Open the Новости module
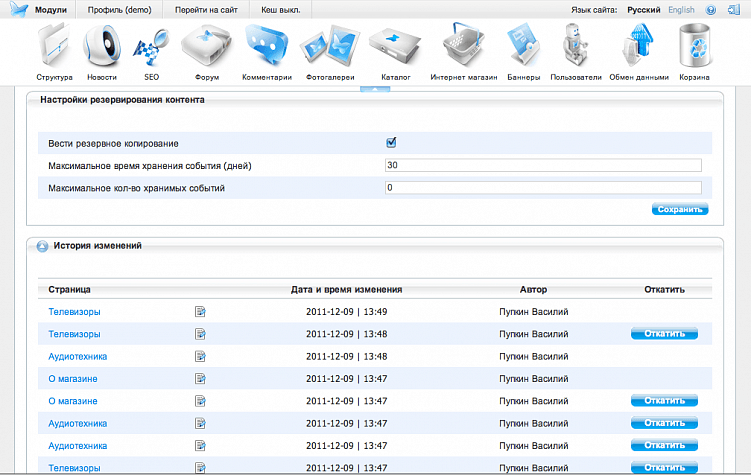Image resolution: width=751 pixels, height=475 pixels. point(101,49)
